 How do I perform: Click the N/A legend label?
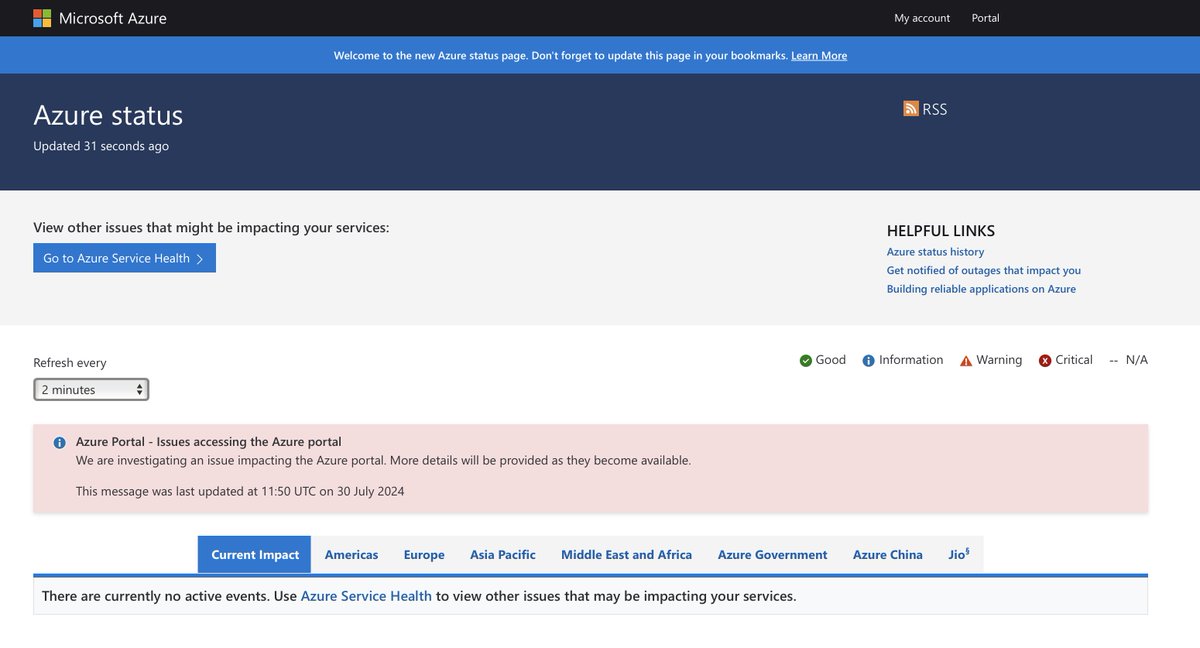click(1137, 360)
